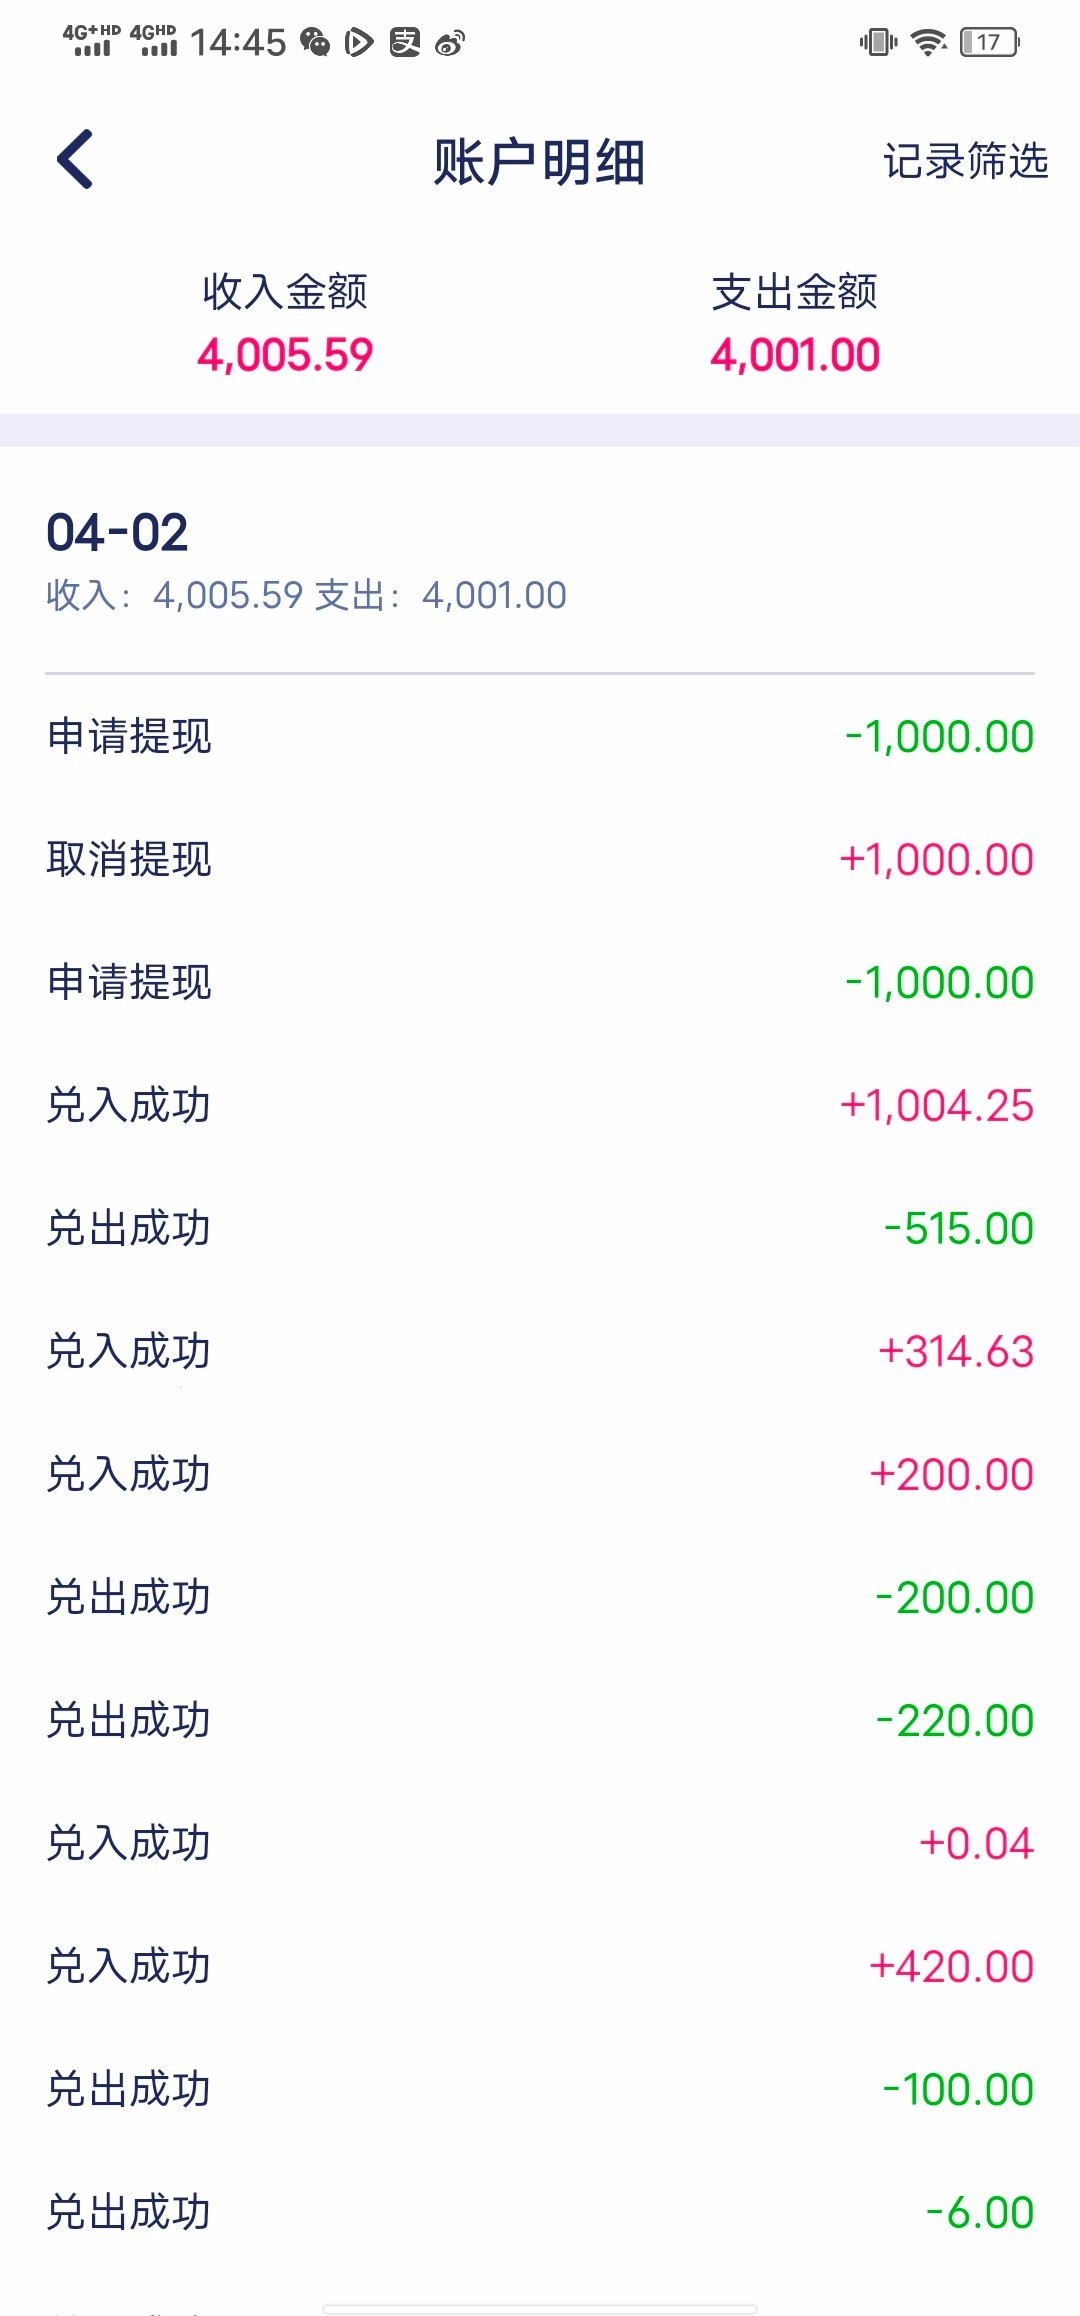Open the 兑入成功 +420.00 record
1080x2316 pixels.
[x=540, y=1966]
